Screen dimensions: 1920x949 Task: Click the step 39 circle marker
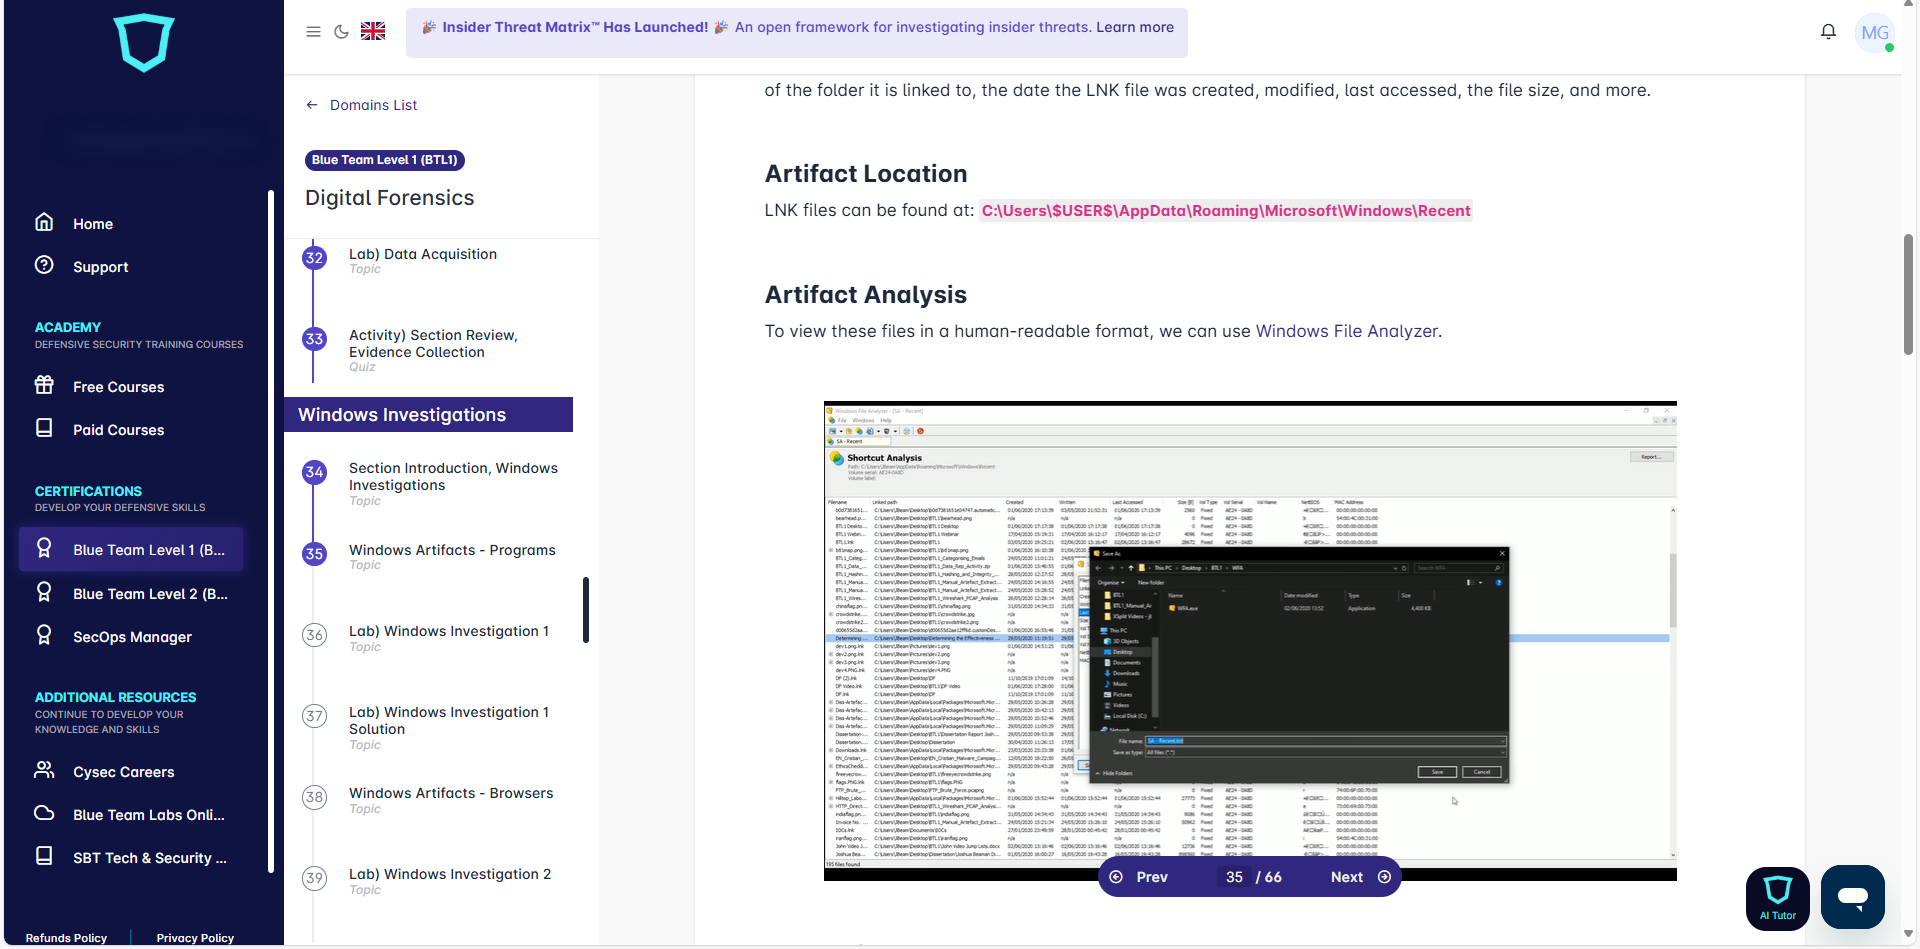click(315, 878)
